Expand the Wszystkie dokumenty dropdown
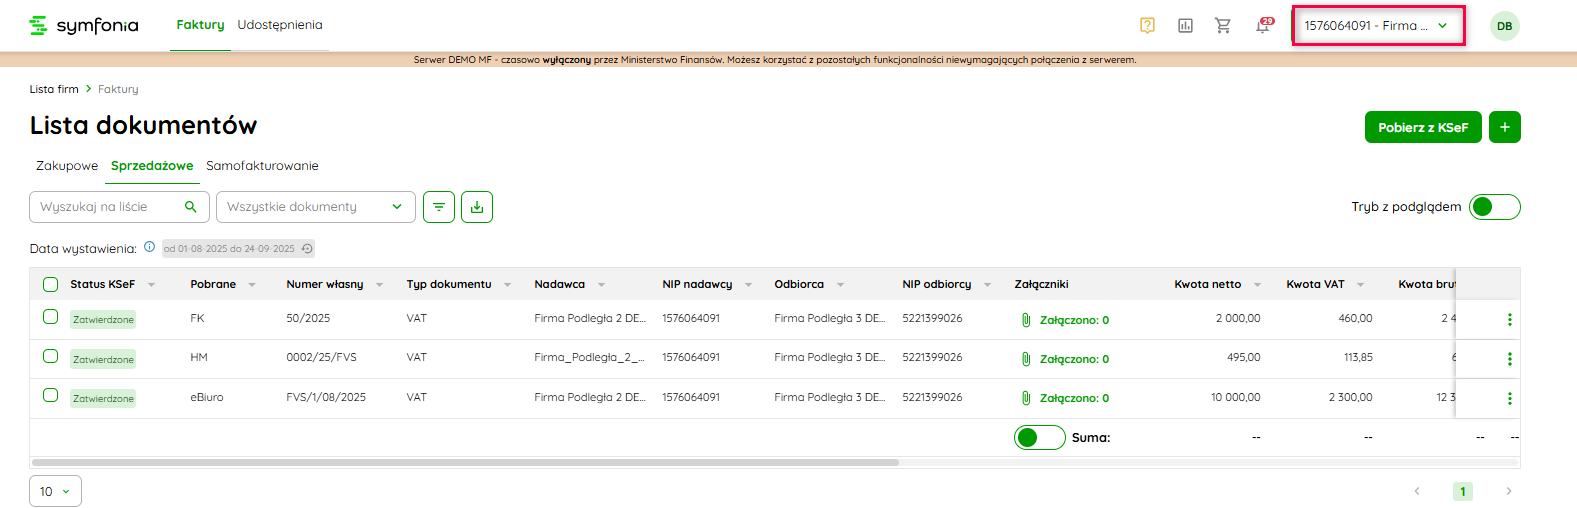Viewport: 1577px width, 508px height. click(x=315, y=207)
